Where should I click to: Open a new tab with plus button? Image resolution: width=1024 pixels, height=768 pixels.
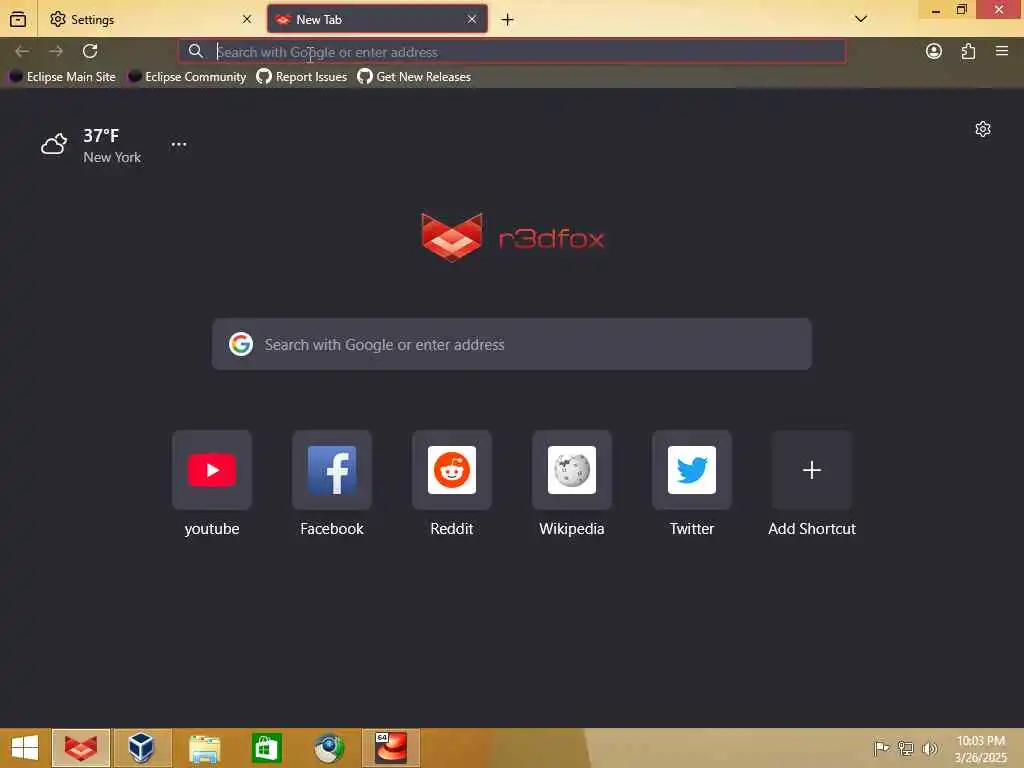507,20
